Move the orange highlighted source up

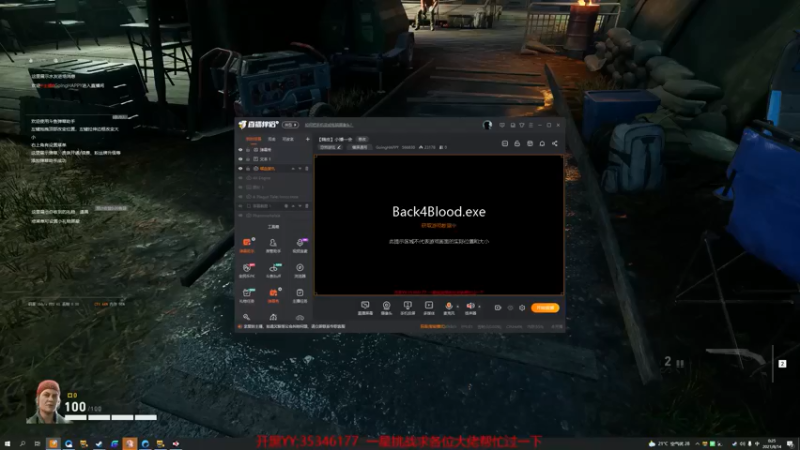coord(293,168)
